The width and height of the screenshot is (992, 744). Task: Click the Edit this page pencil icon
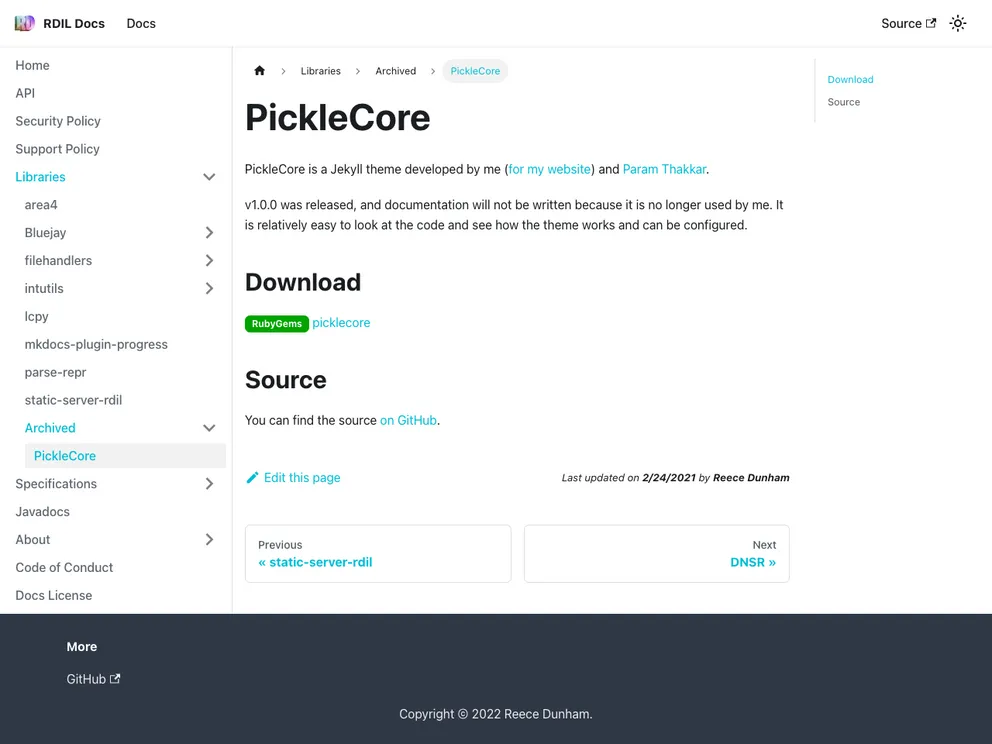(x=253, y=478)
